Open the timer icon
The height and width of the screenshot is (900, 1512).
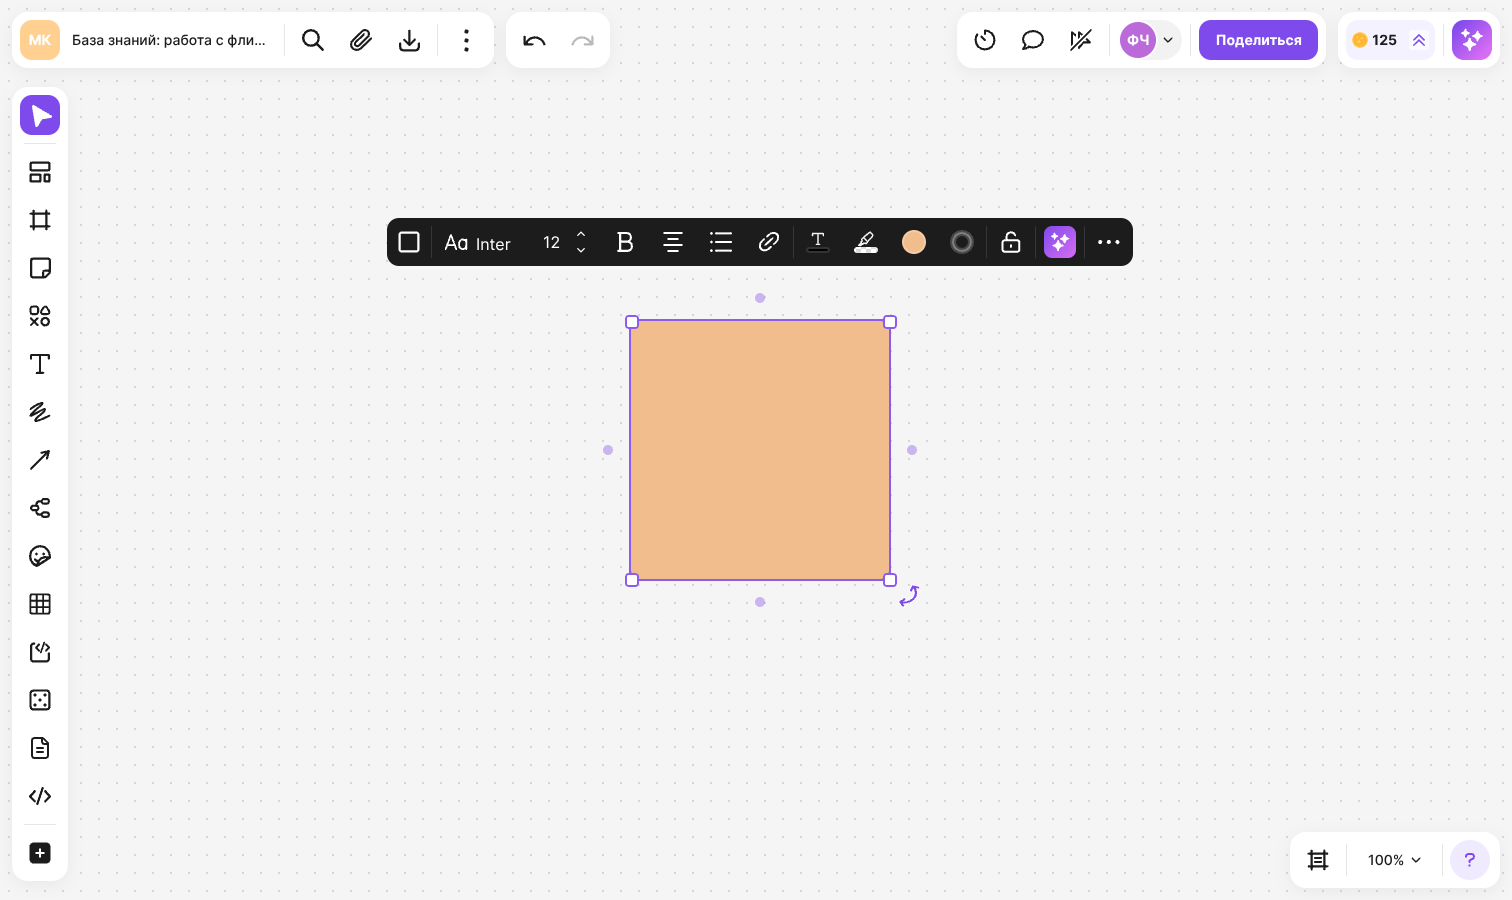click(985, 40)
